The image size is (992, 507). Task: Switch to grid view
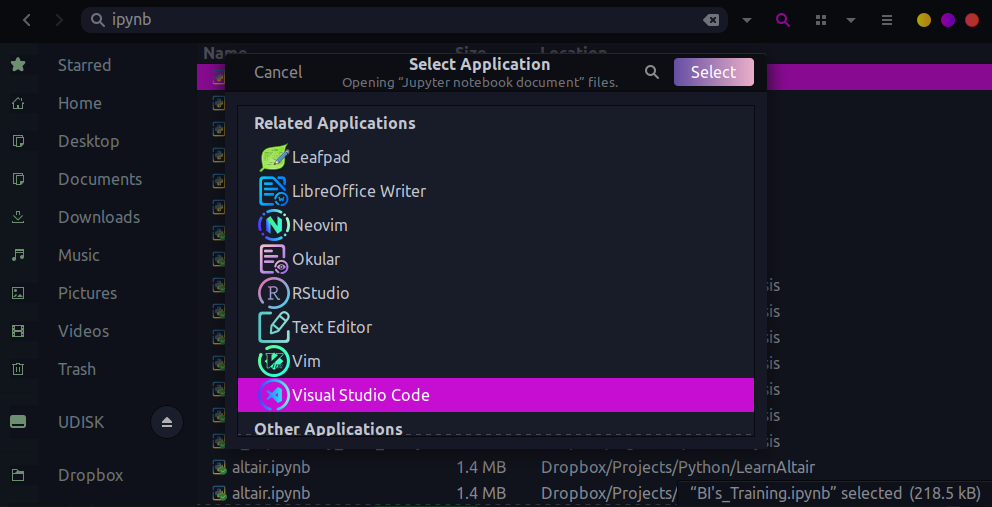(821, 20)
